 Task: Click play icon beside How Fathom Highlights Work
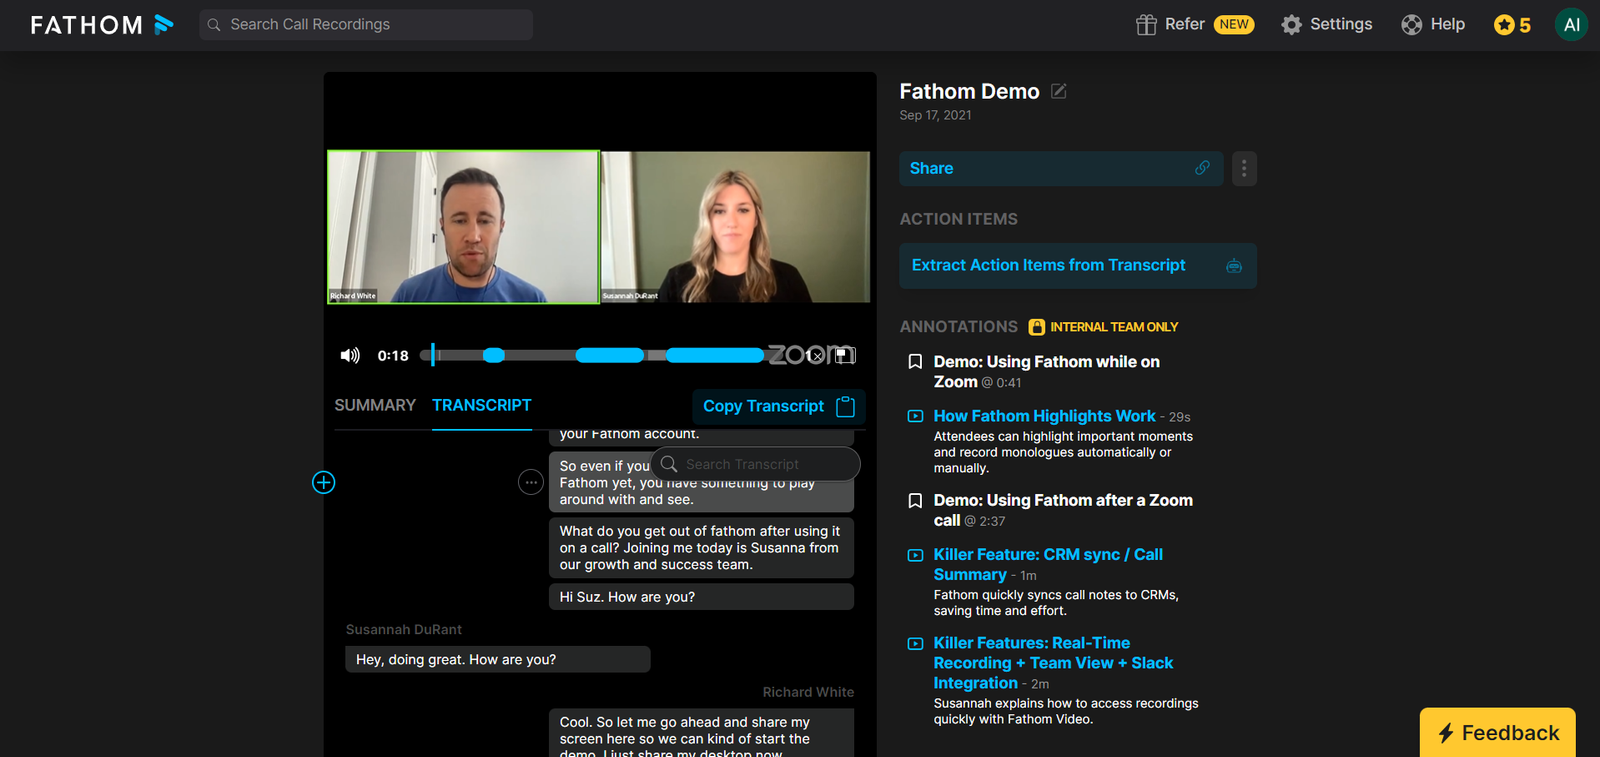point(915,416)
